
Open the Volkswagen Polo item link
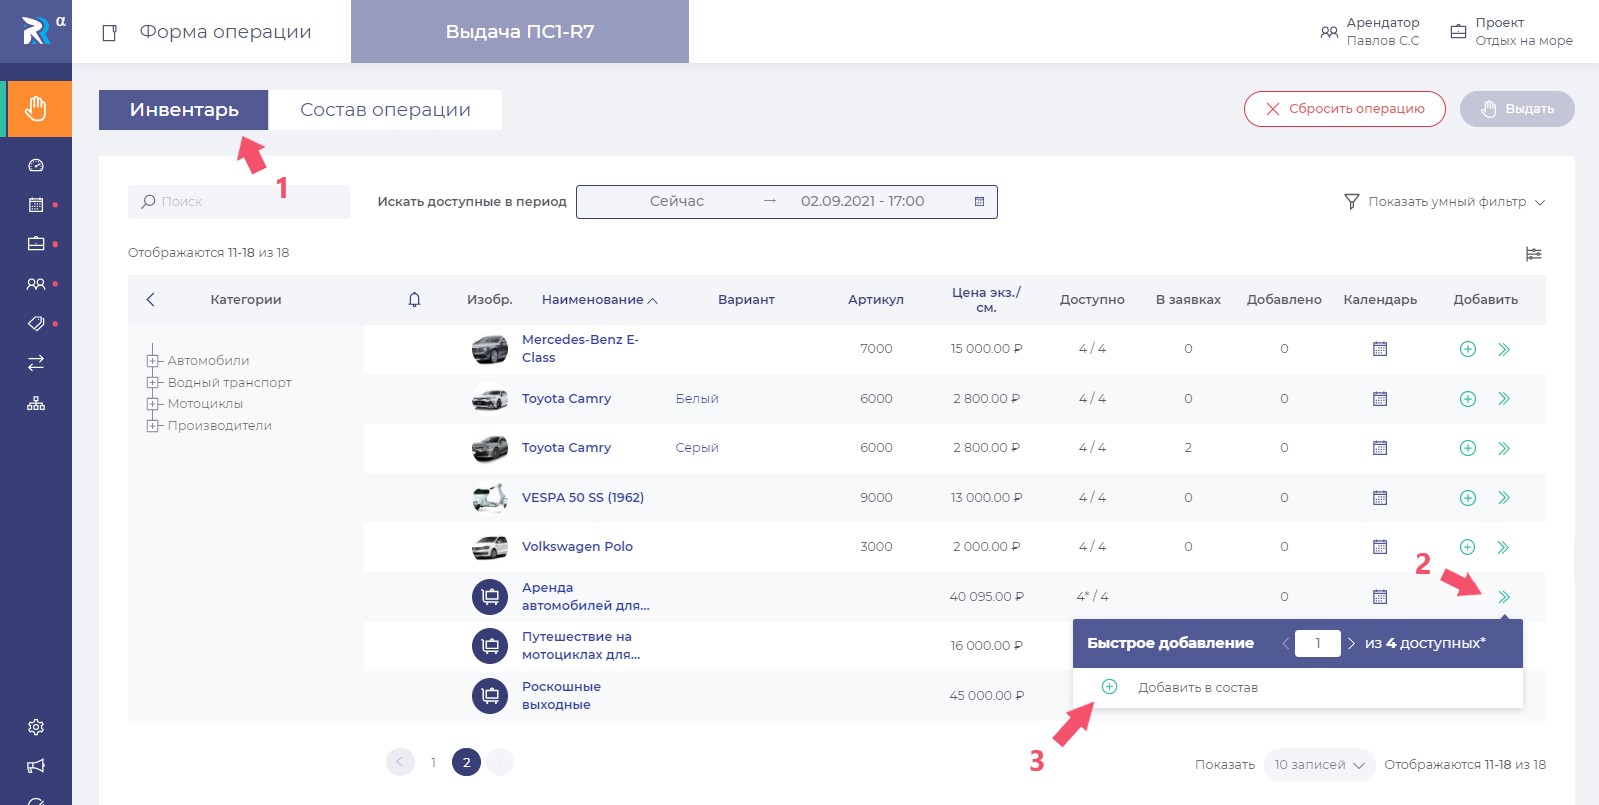tap(577, 547)
